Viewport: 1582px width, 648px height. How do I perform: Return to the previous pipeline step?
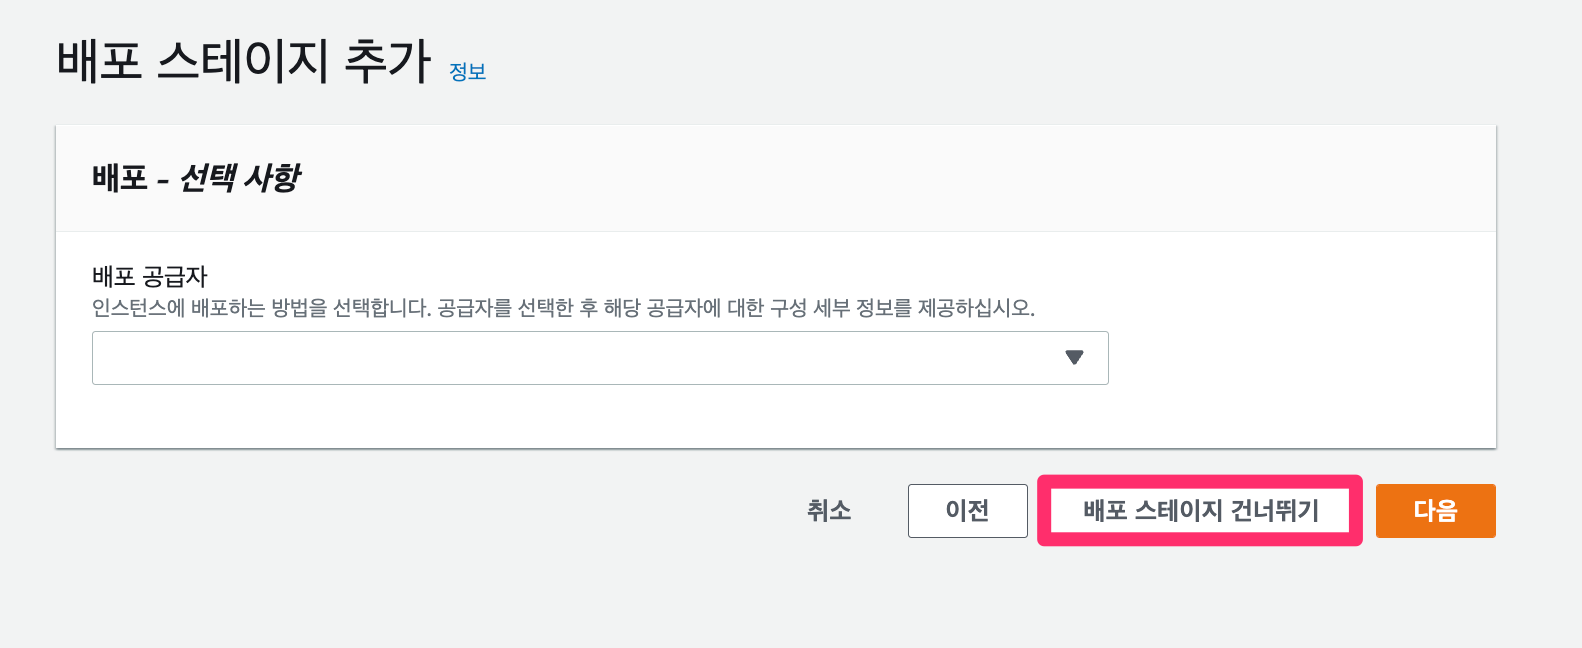tap(967, 510)
